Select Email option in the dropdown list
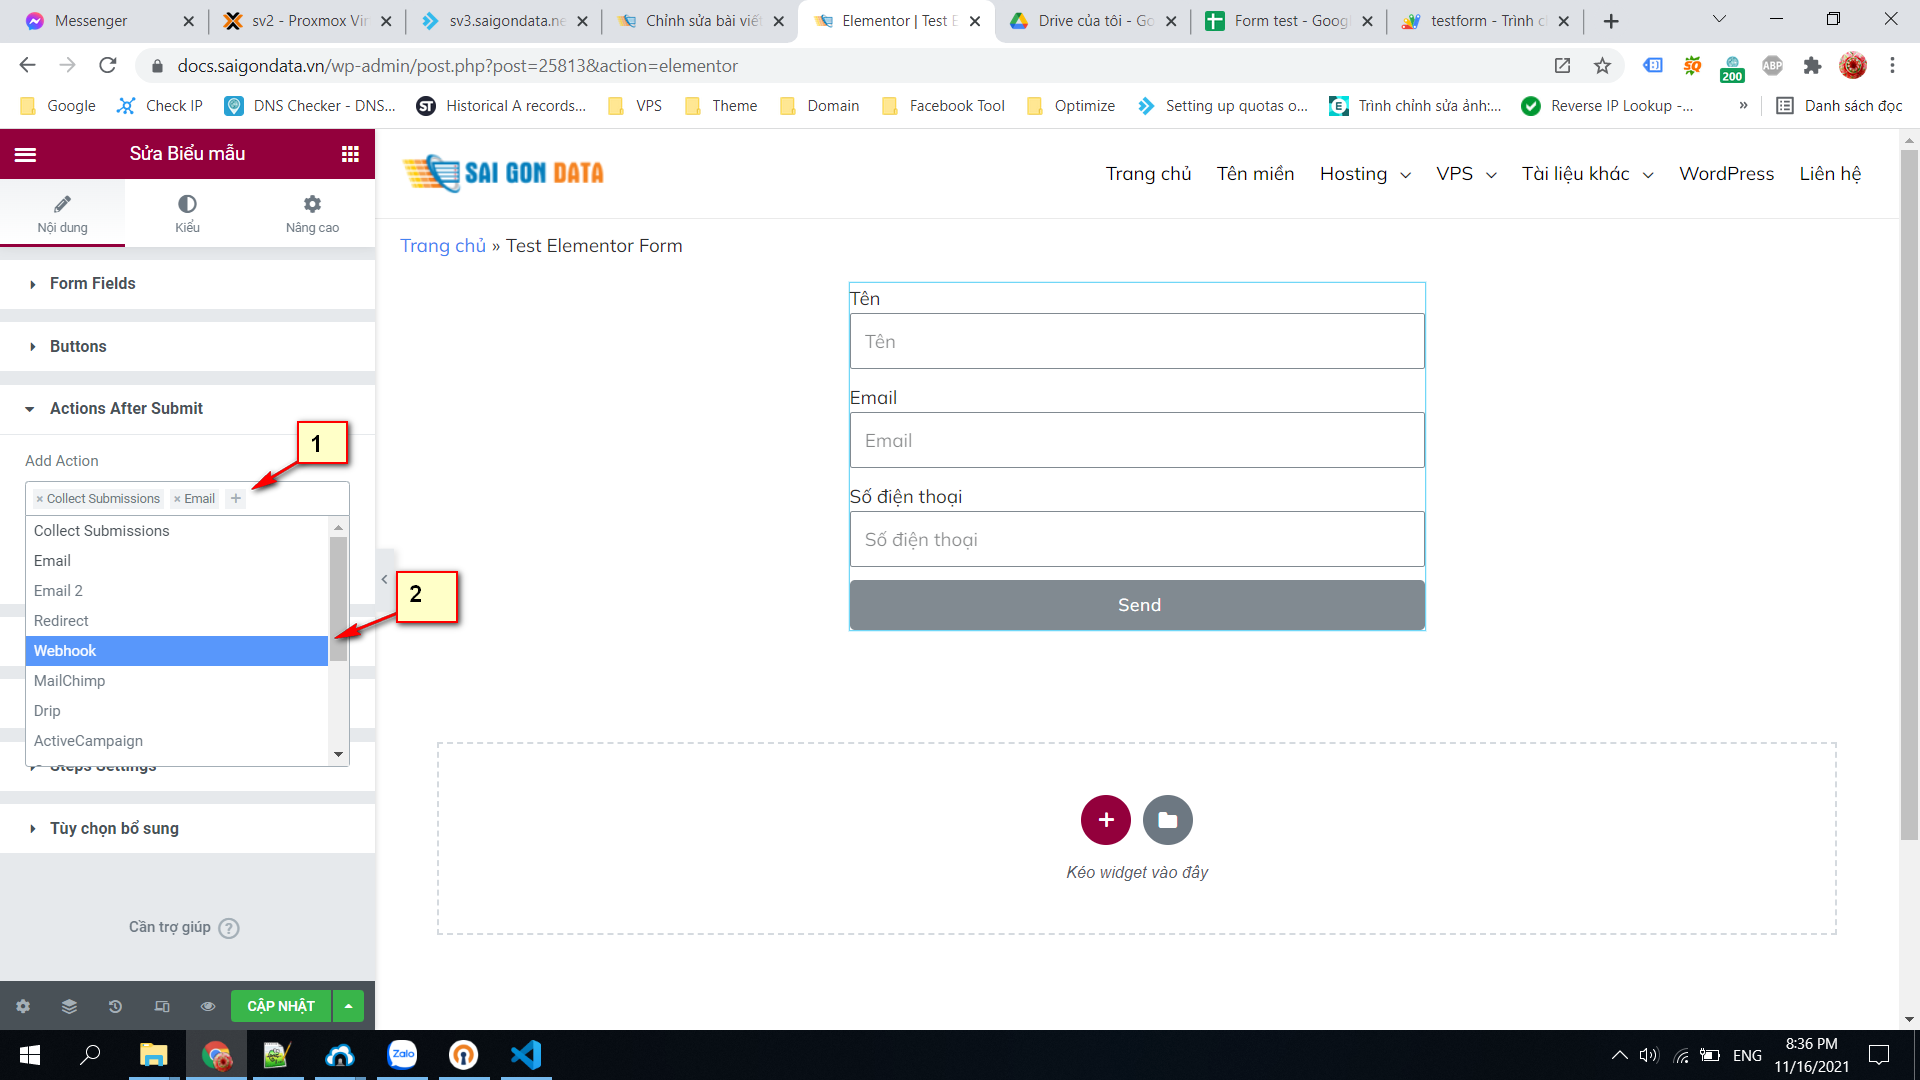The image size is (1920, 1080). click(x=177, y=561)
